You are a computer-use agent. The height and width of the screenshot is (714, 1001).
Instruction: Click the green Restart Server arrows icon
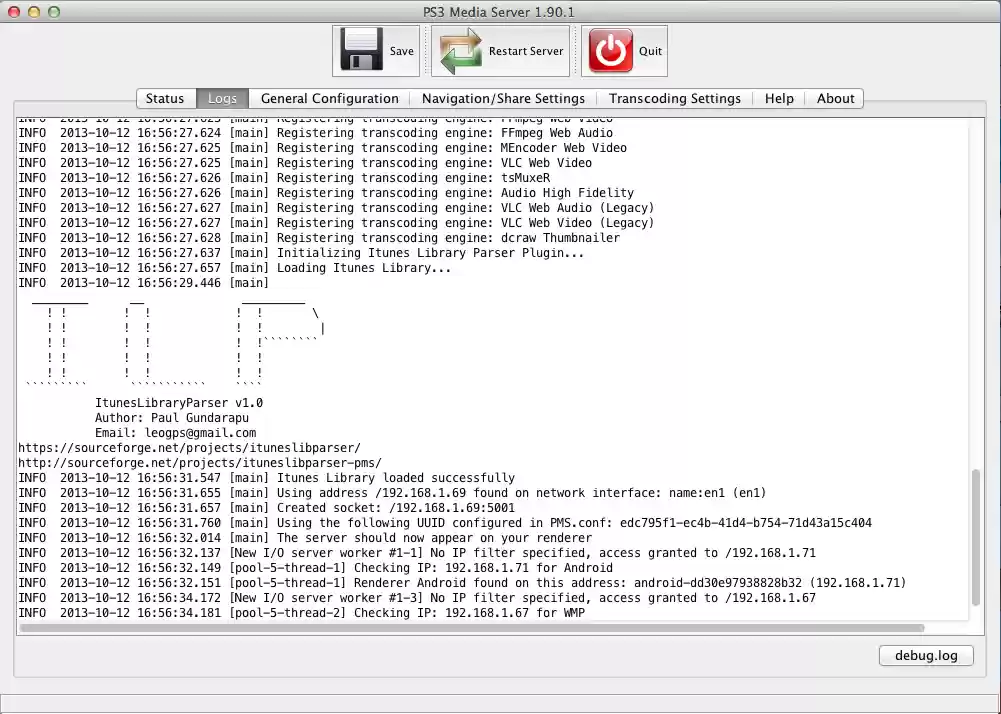tap(460, 50)
